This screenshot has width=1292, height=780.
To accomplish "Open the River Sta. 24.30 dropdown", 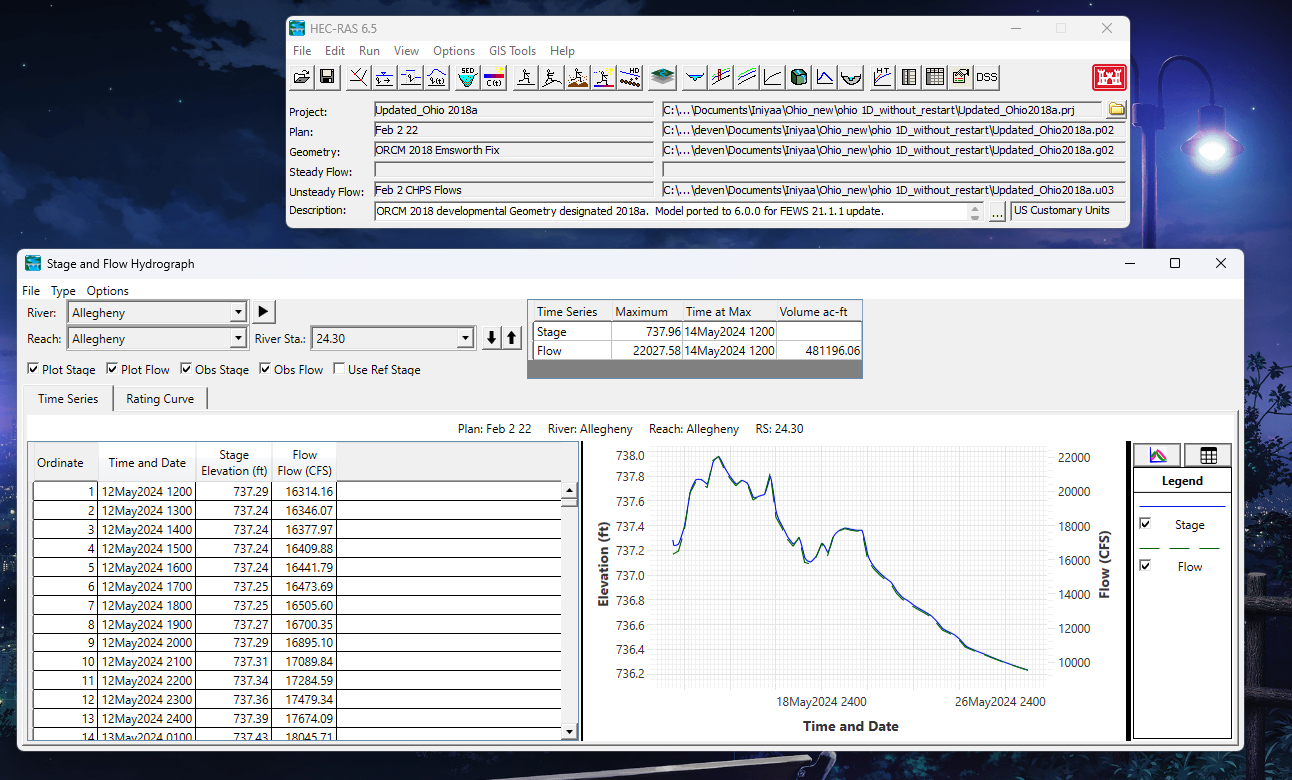I will click(x=465, y=339).
